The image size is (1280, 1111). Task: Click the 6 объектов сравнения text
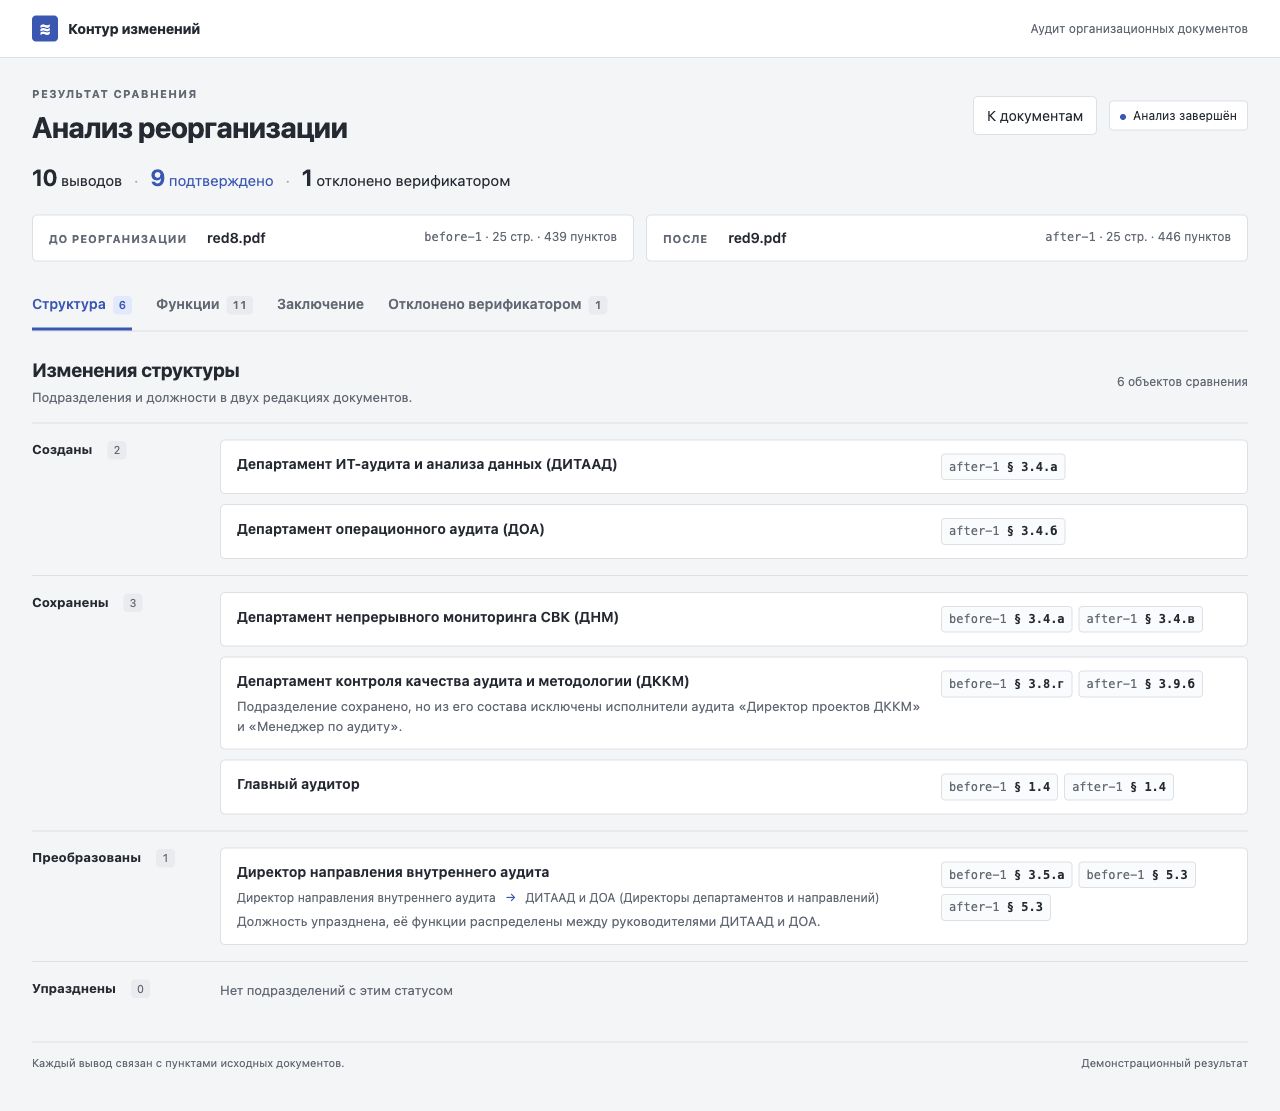(1182, 382)
